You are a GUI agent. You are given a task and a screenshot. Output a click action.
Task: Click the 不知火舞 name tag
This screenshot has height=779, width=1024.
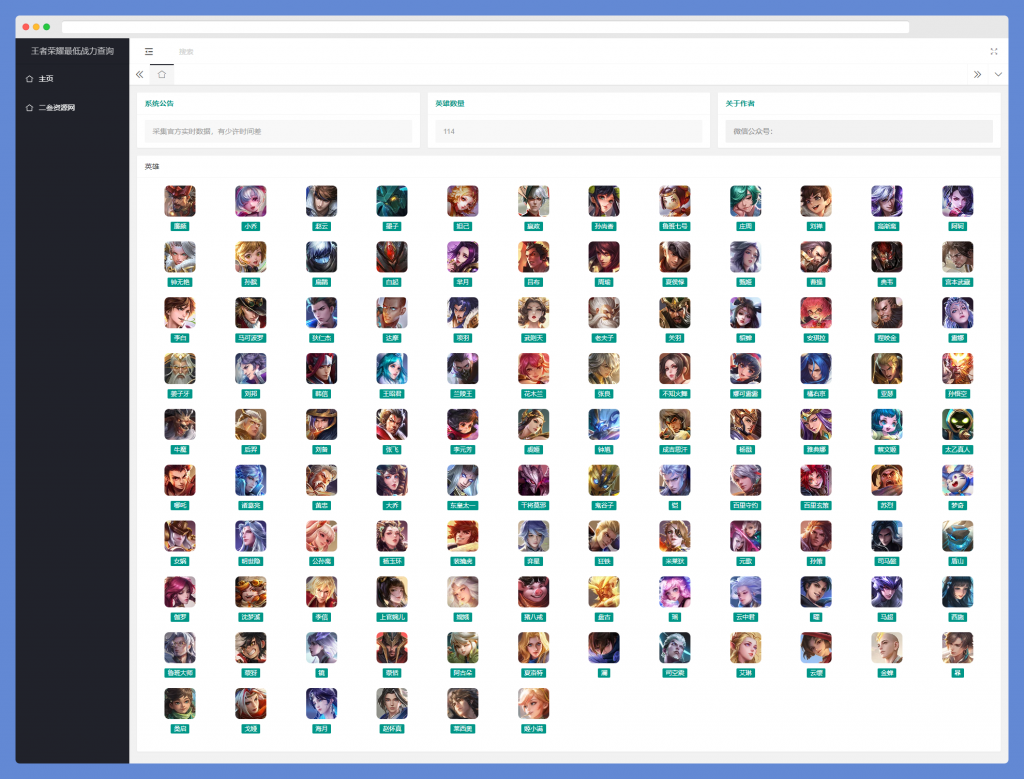(675, 394)
